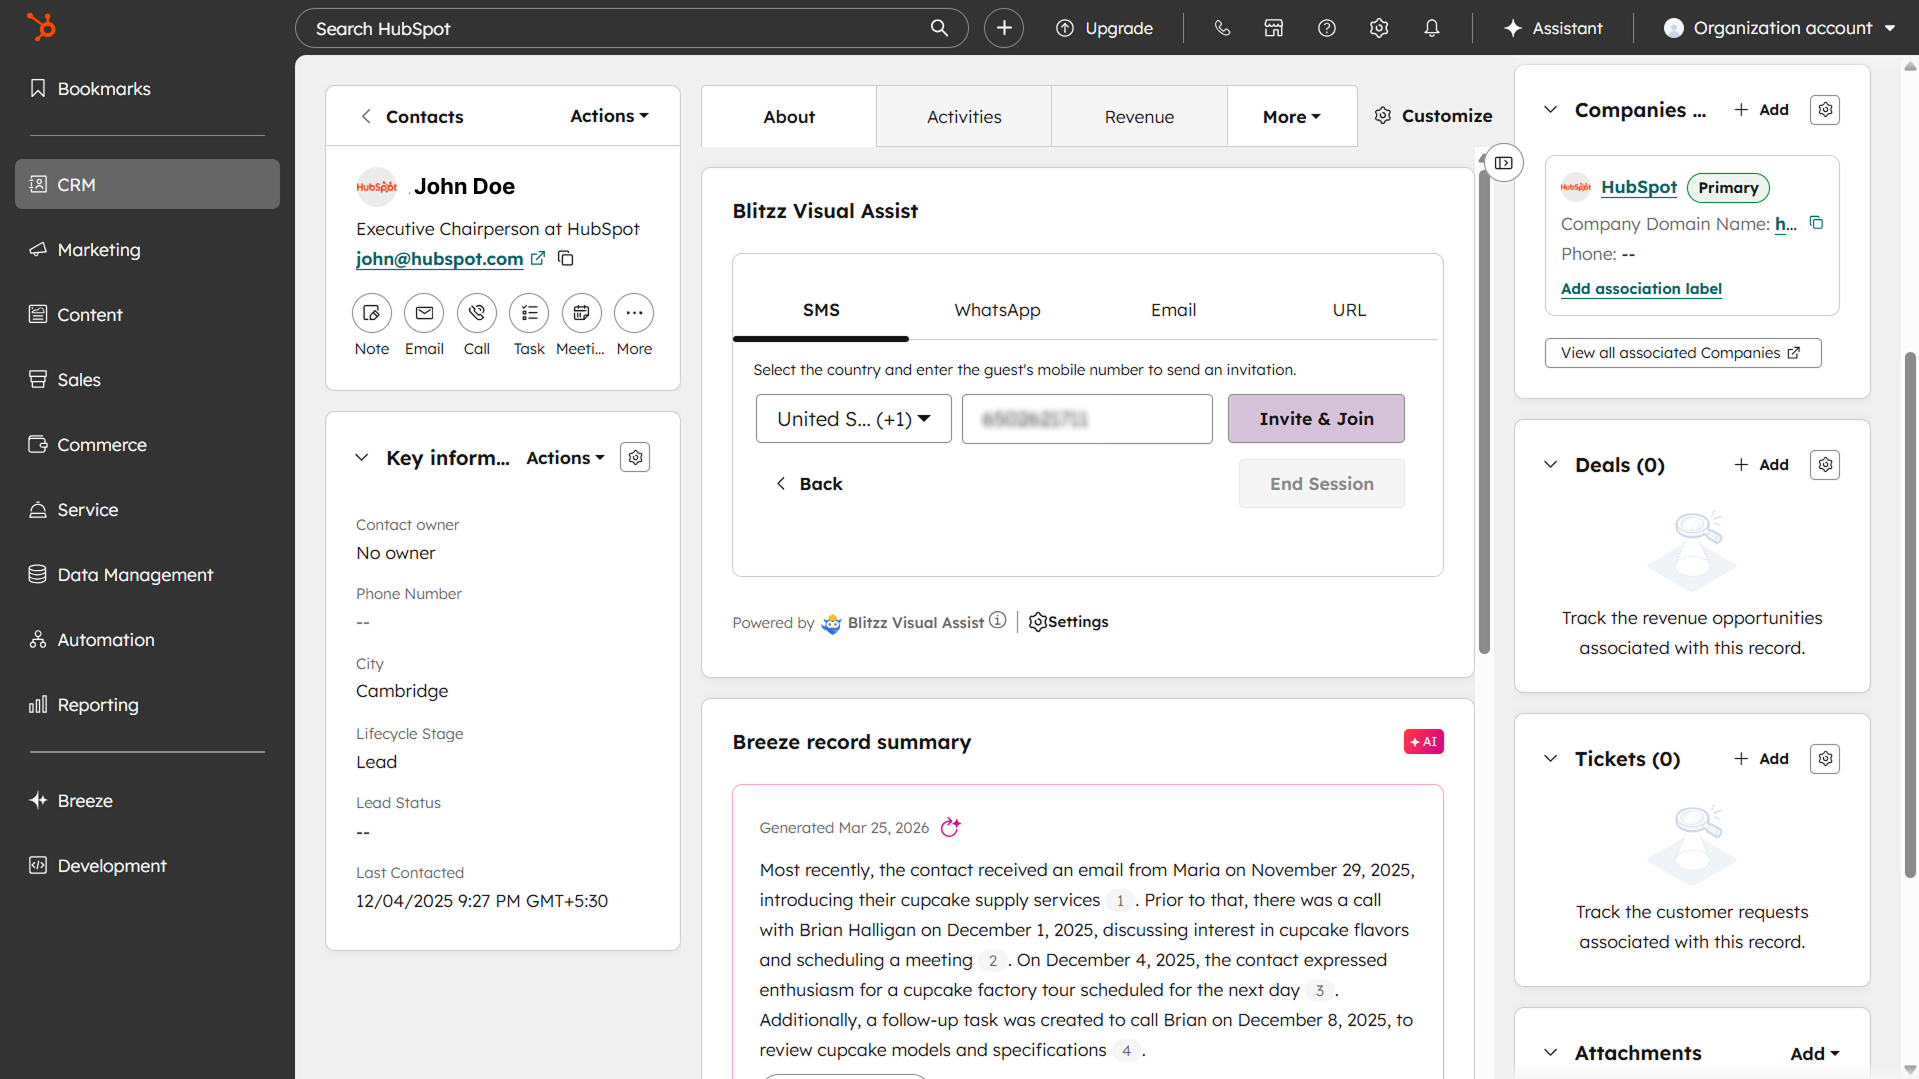Create a Note for John Doe
The width and height of the screenshot is (1919, 1079).
[x=372, y=313]
